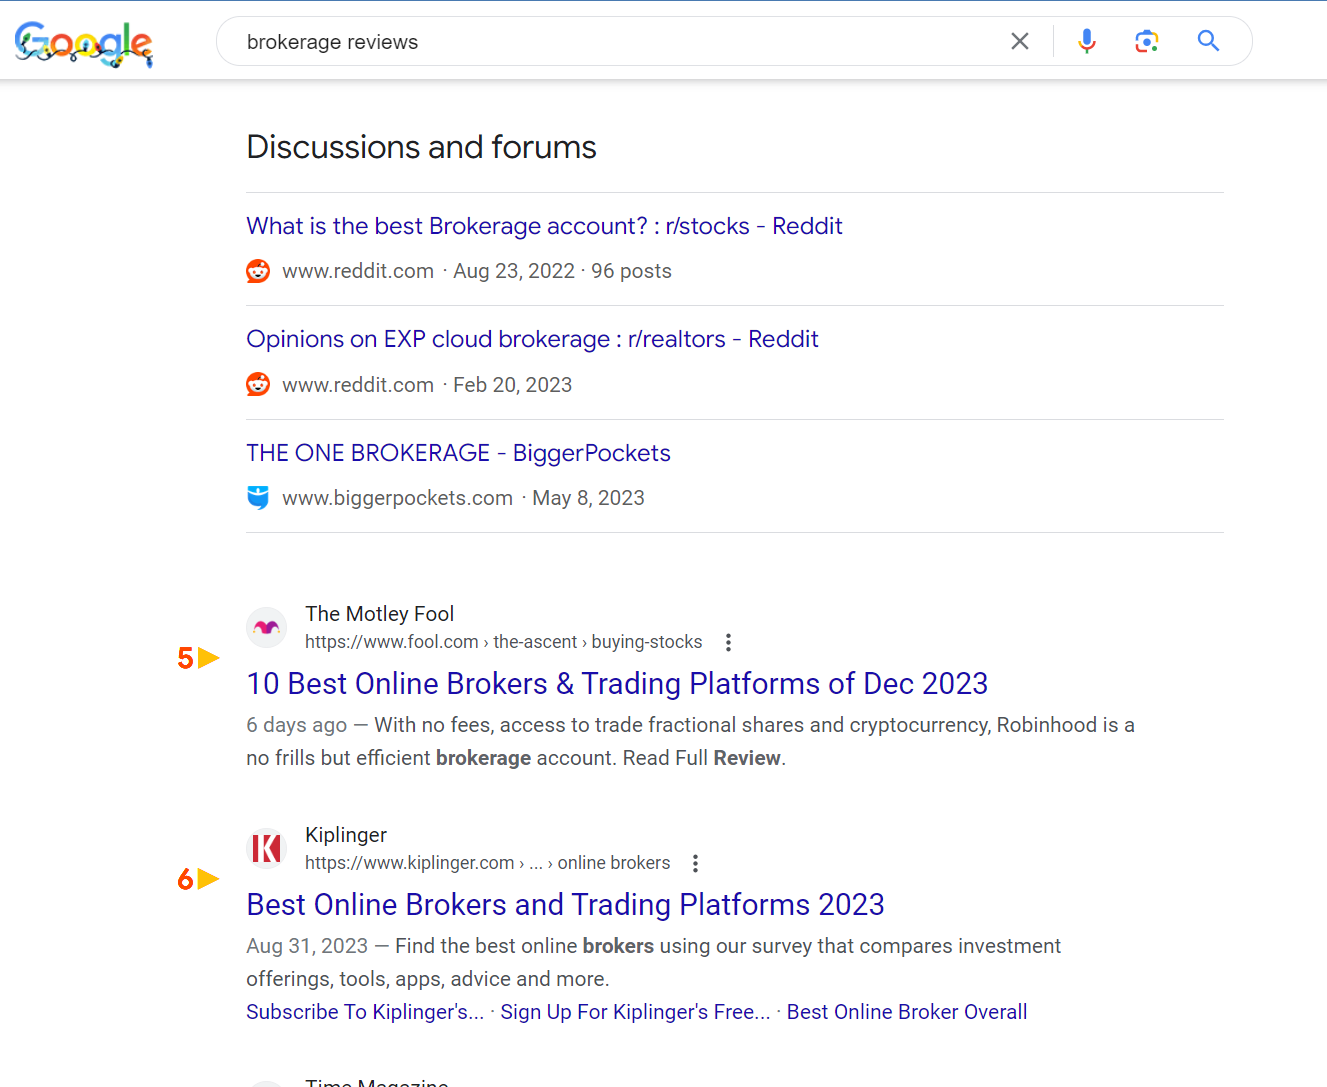The width and height of the screenshot is (1327, 1087).
Task: Click Reddit favicon beside Aug 23, 2022 post
Action: click(258, 271)
